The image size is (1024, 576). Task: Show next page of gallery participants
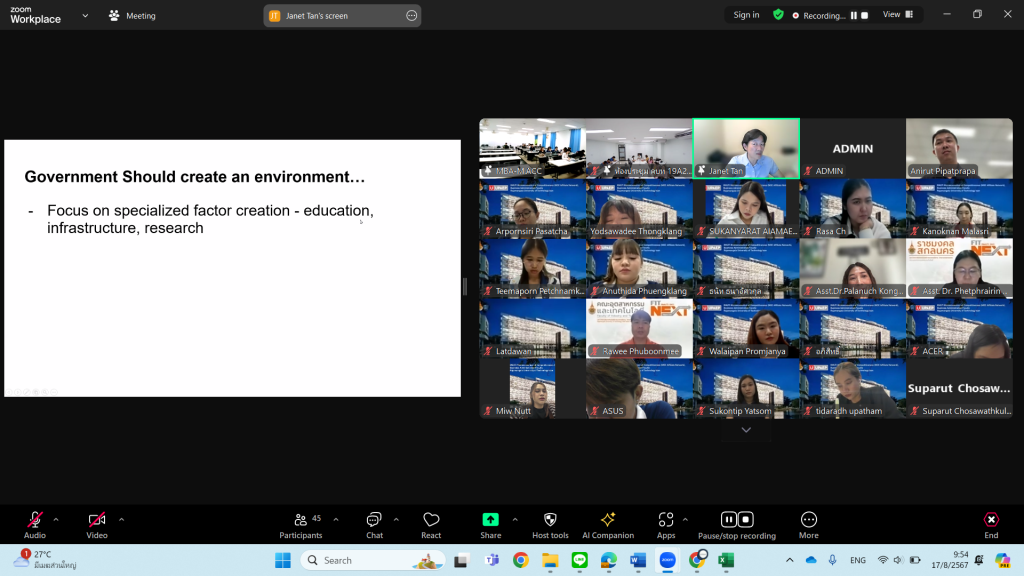[x=745, y=430]
